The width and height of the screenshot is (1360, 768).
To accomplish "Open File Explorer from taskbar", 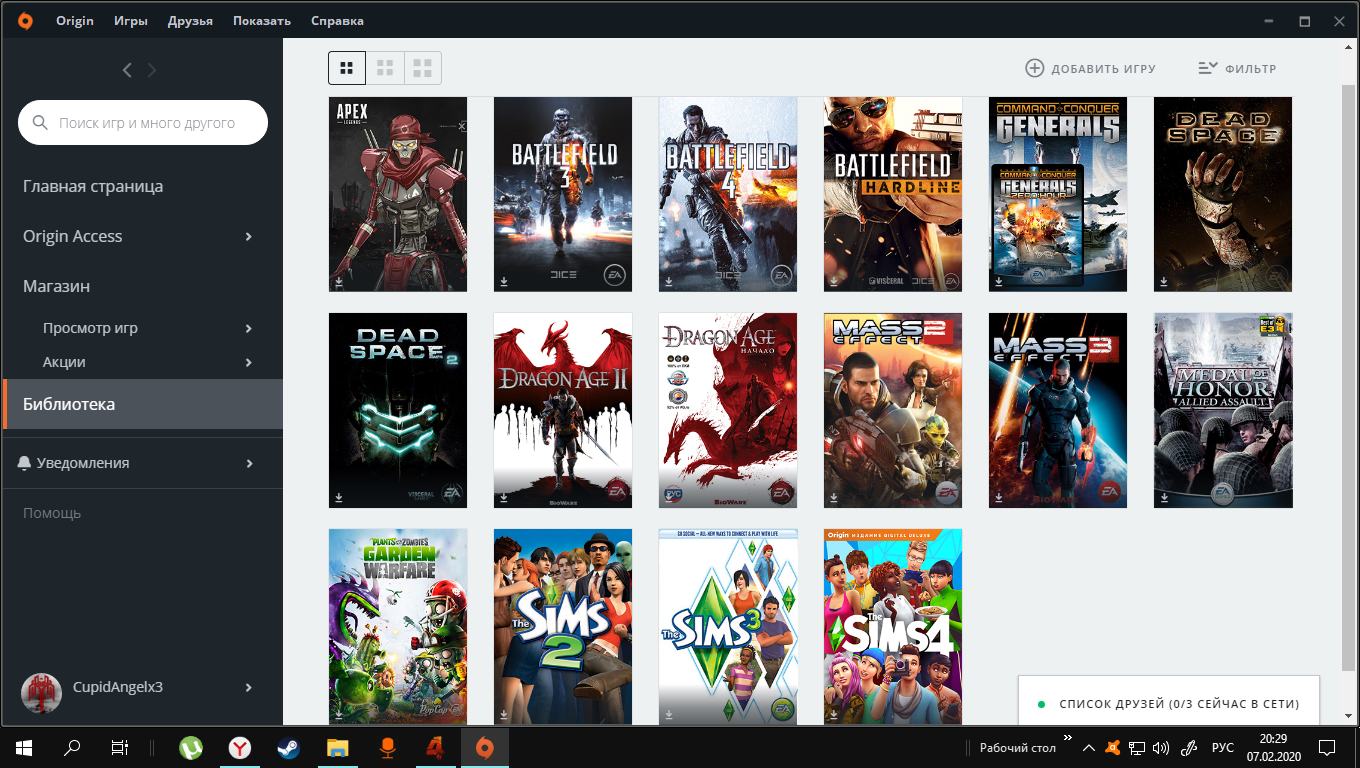I will coord(338,747).
